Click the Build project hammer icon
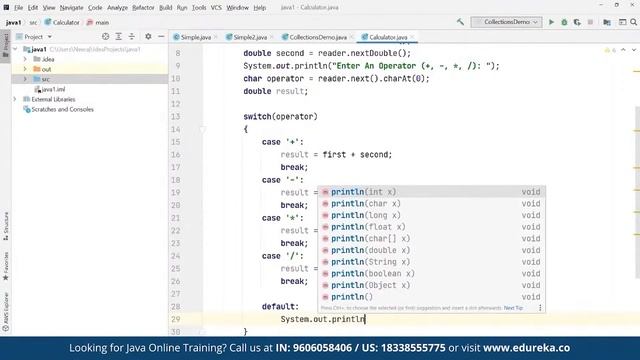Image resolution: width=640 pixels, height=360 pixels. click(460, 22)
